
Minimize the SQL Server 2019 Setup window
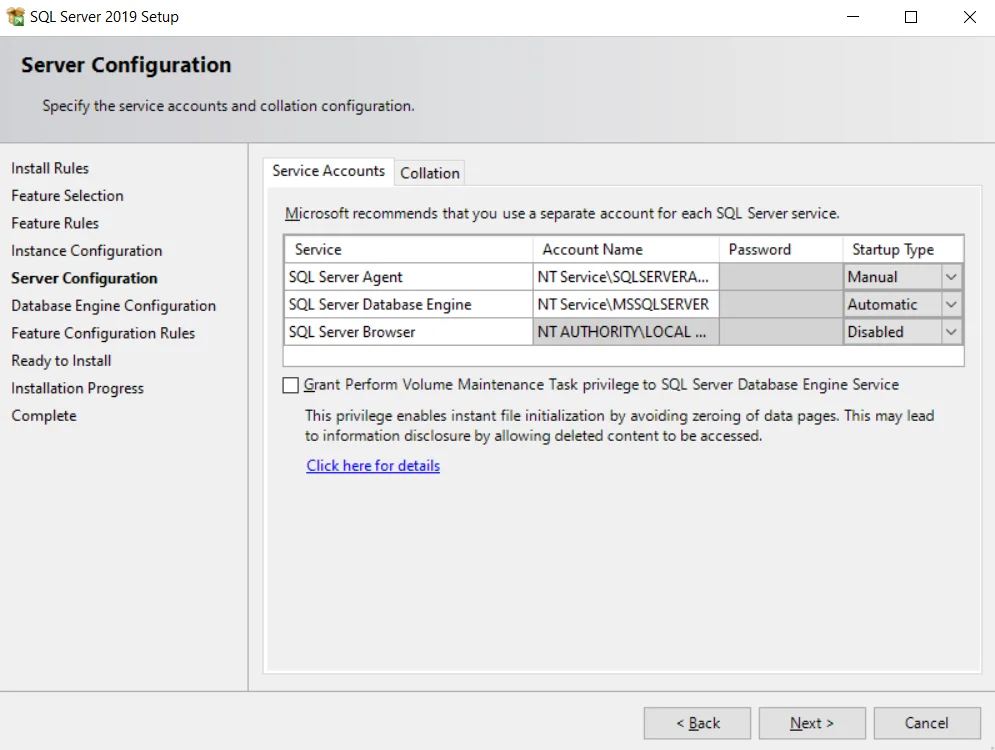[853, 17]
